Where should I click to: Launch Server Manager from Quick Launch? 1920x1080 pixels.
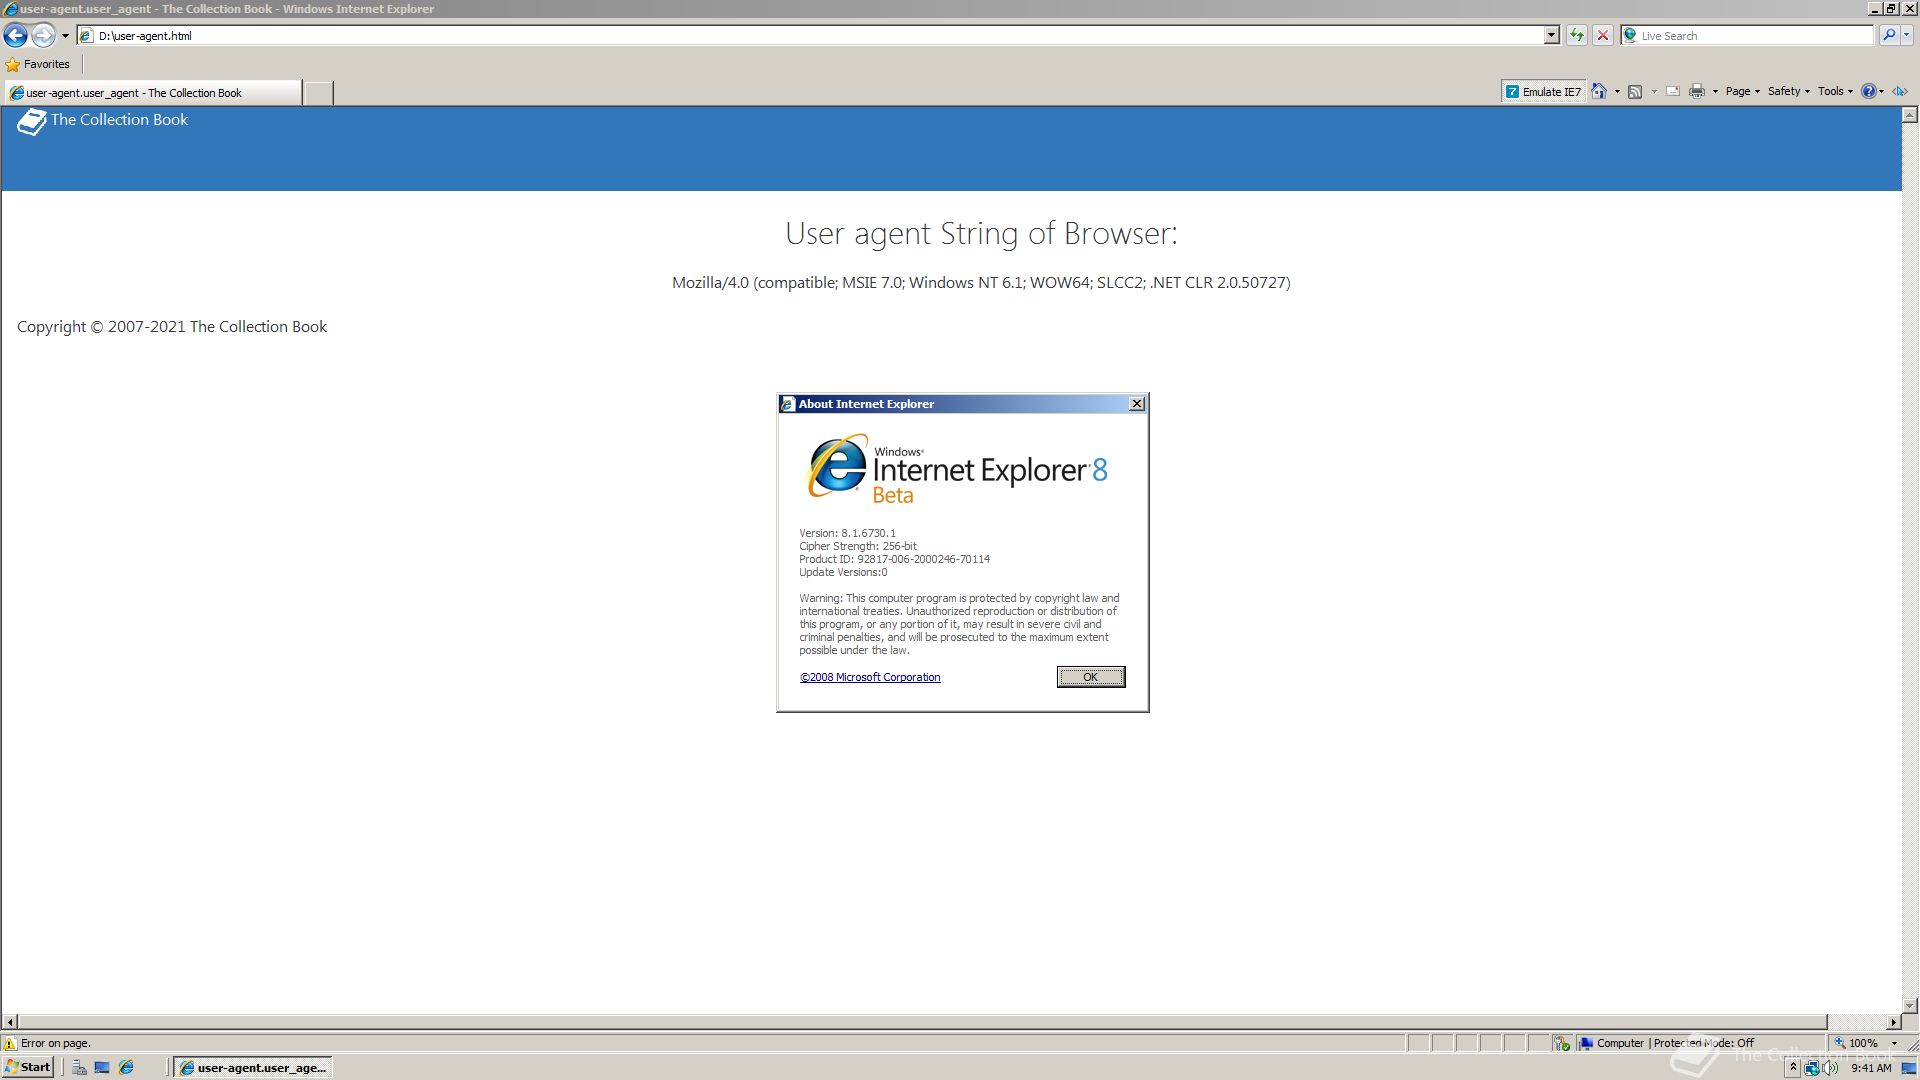pos(79,1068)
